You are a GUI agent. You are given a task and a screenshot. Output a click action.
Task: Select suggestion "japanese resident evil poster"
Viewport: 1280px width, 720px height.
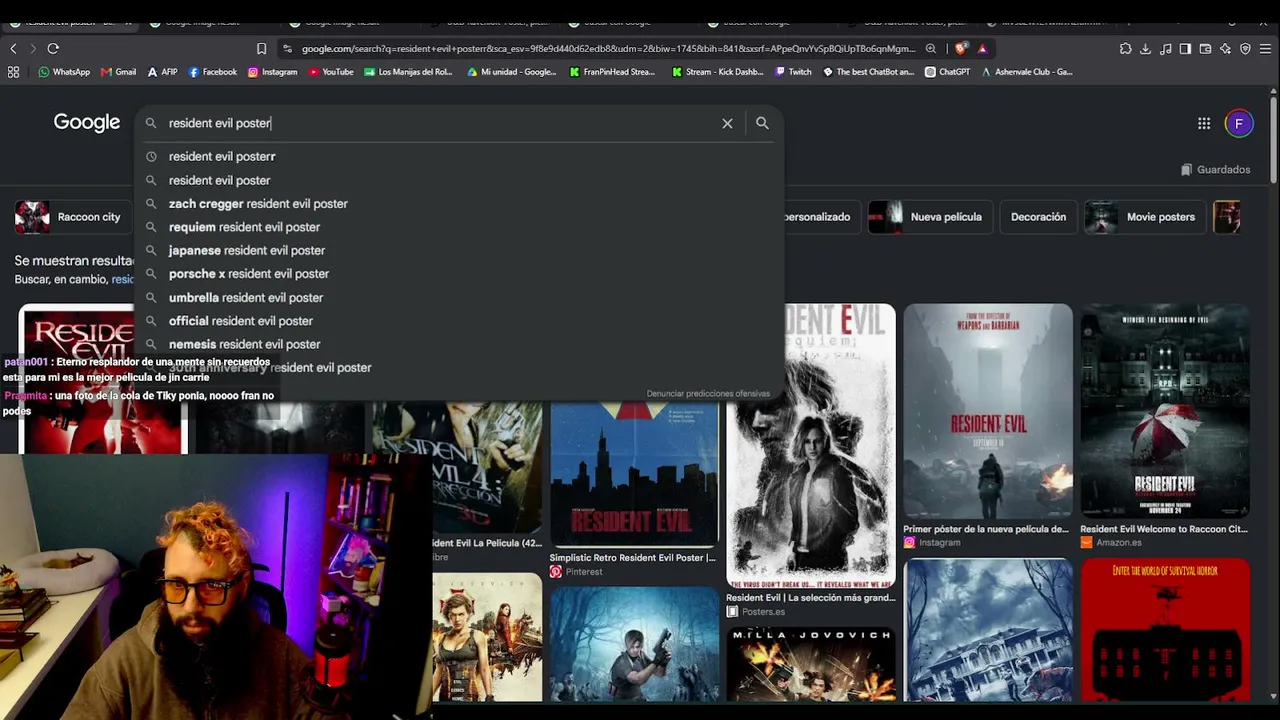[460, 250]
